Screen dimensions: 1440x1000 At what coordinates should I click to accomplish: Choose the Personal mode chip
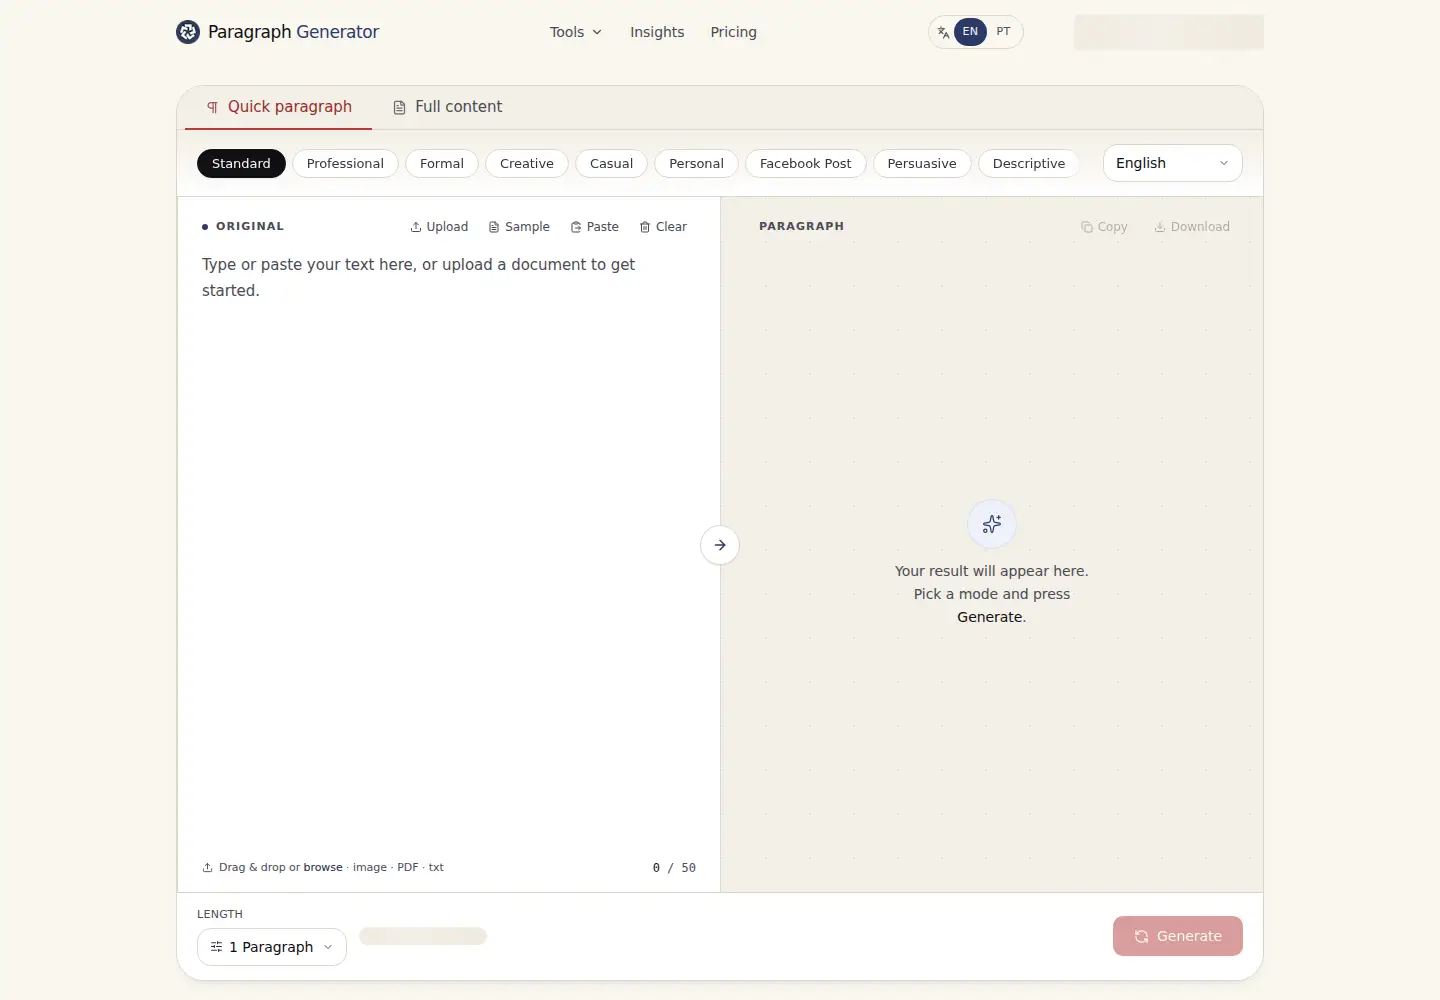point(696,163)
